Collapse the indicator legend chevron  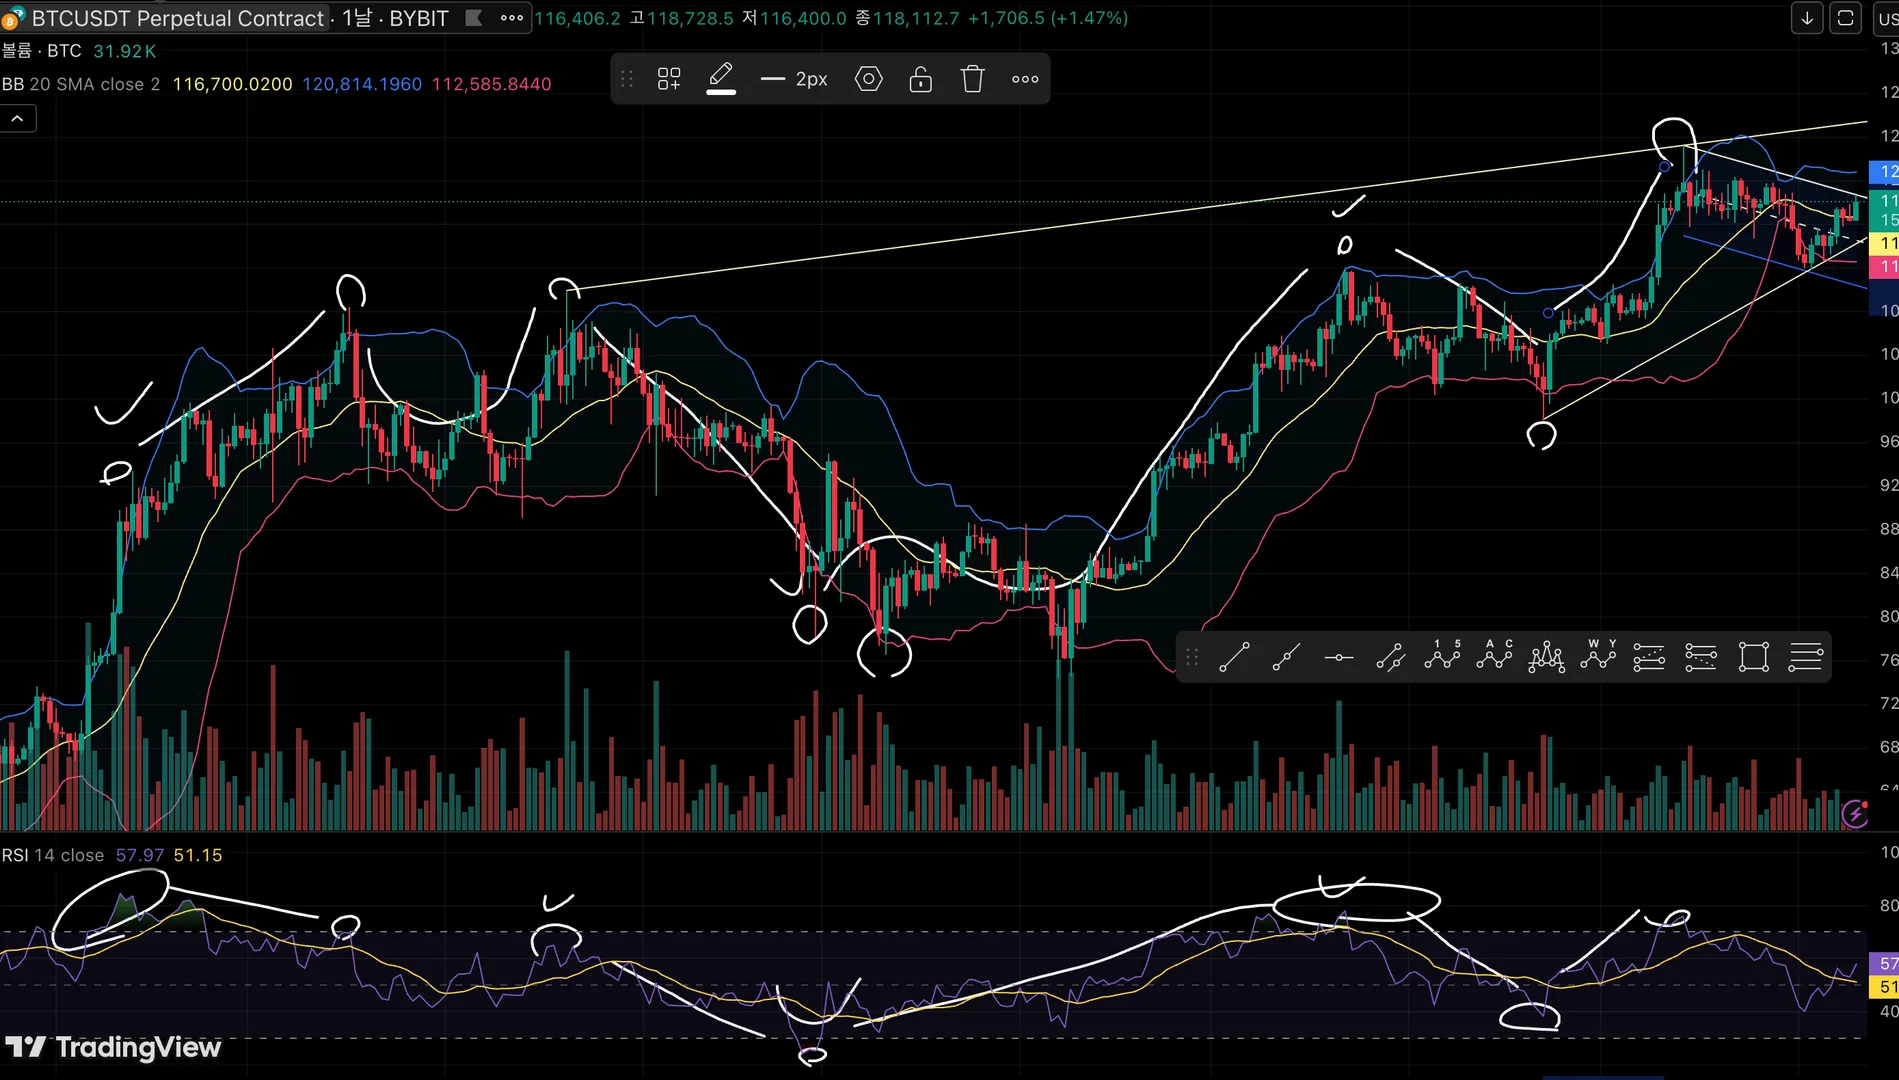[x=18, y=119]
